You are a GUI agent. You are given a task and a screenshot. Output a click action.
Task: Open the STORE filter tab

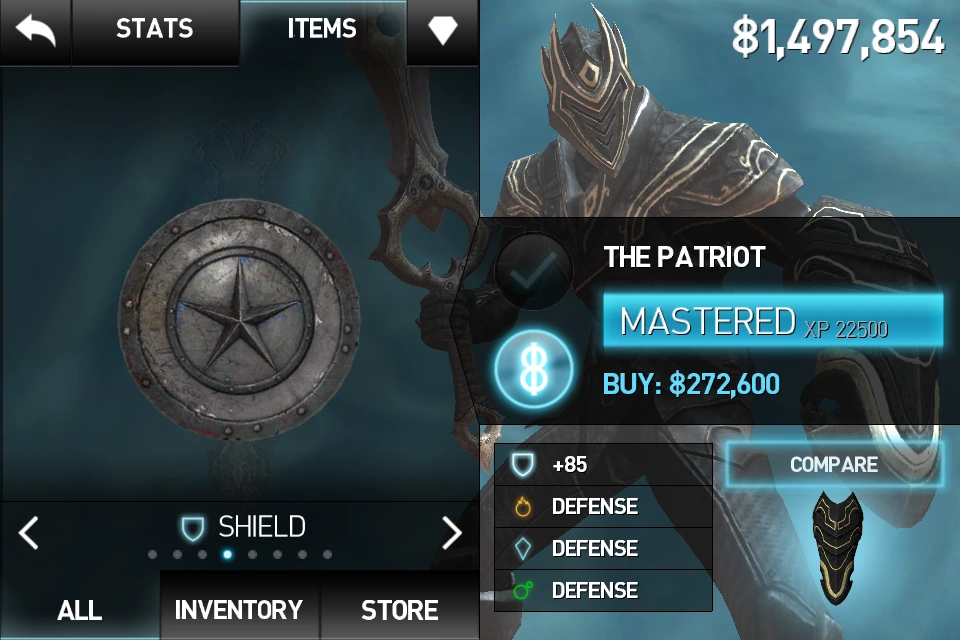click(x=399, y=609)
